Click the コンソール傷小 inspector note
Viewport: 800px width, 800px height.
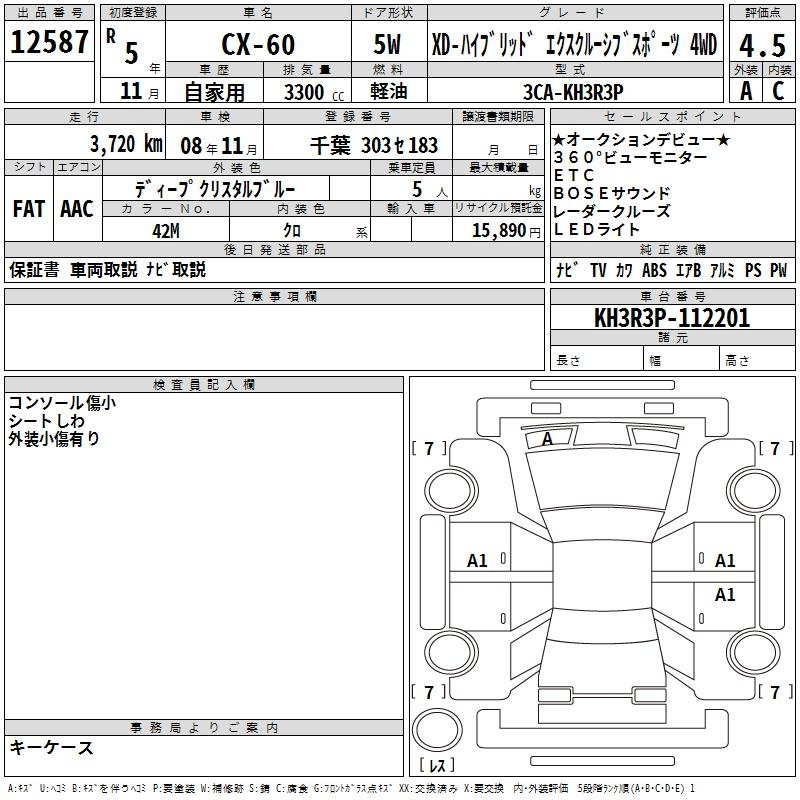click(x=61, y=403)
